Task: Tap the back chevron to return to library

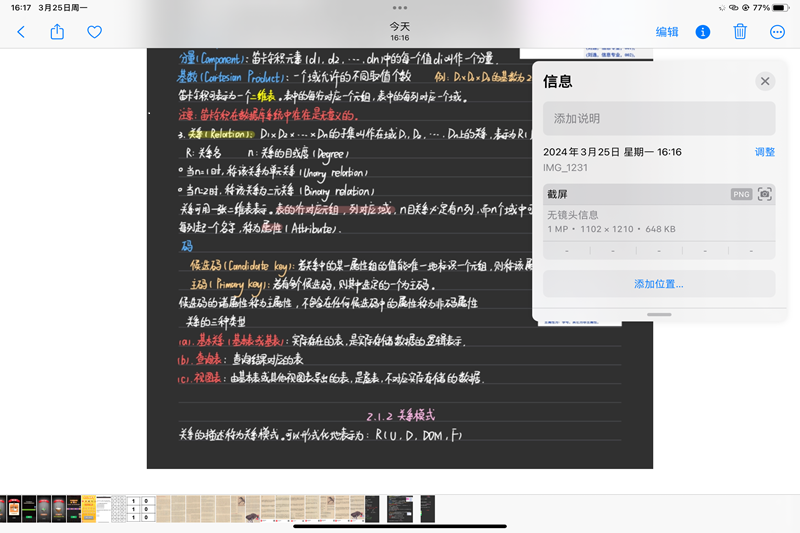Action: coord(21,32)
